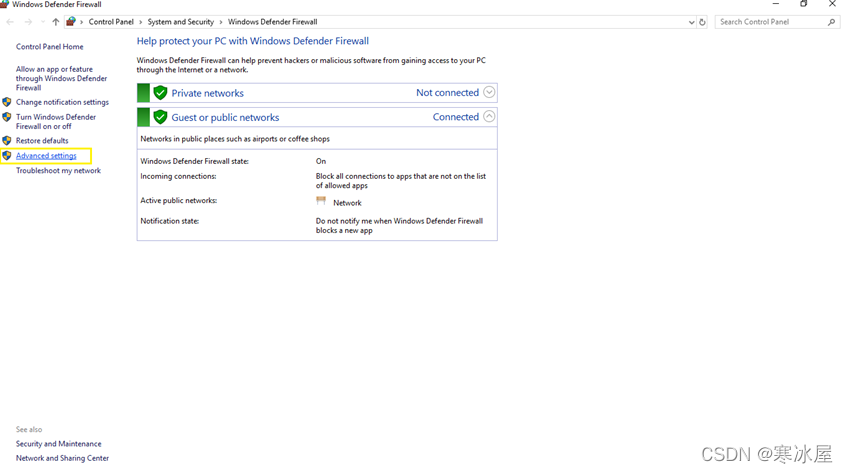The width and height of the screenshot is (848, 473).
Task: Click the Control Panel icon in address bar
Action: pyautogui.click(x=71, y=22)
